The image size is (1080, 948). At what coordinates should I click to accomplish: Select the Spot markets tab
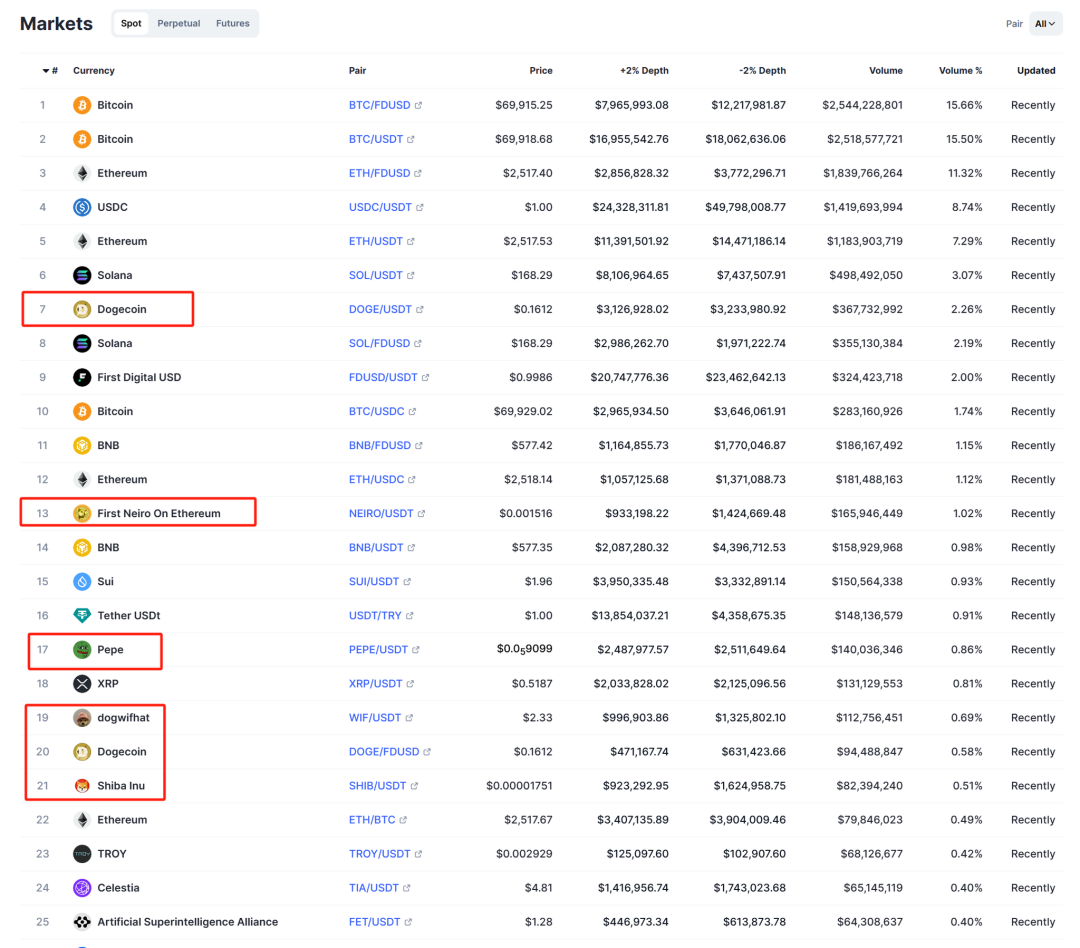(131, 22)
